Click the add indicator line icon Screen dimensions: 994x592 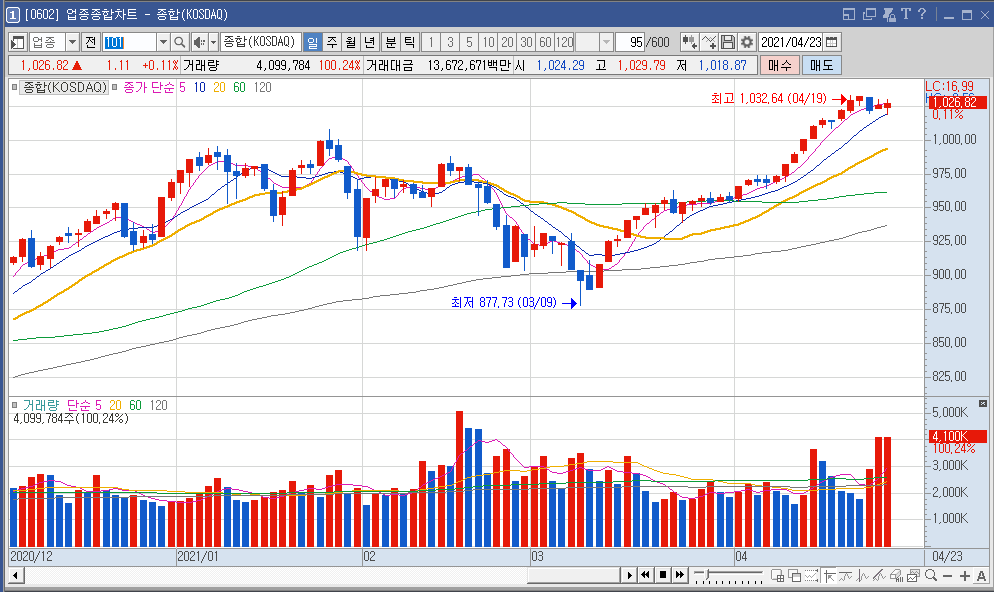[x=709, y=42]
